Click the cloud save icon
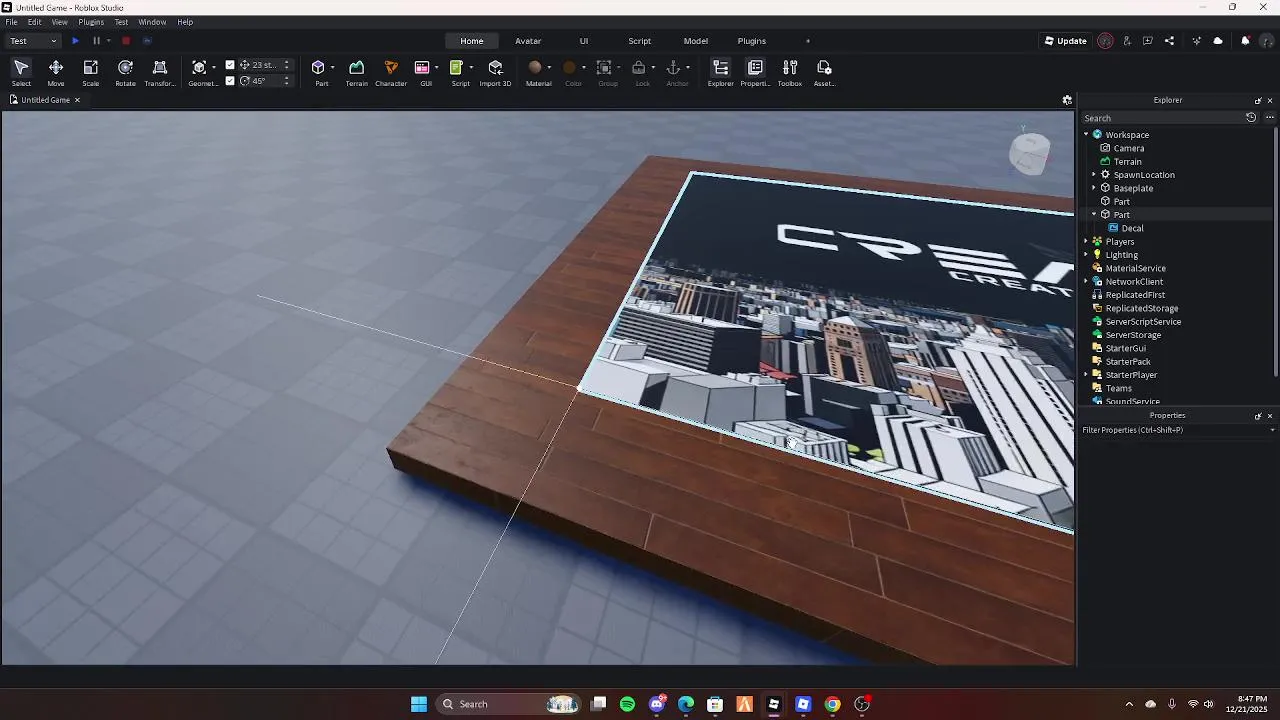Image resolution: width=1280 pixels, height=720 pixels. tap(1218, 41)
